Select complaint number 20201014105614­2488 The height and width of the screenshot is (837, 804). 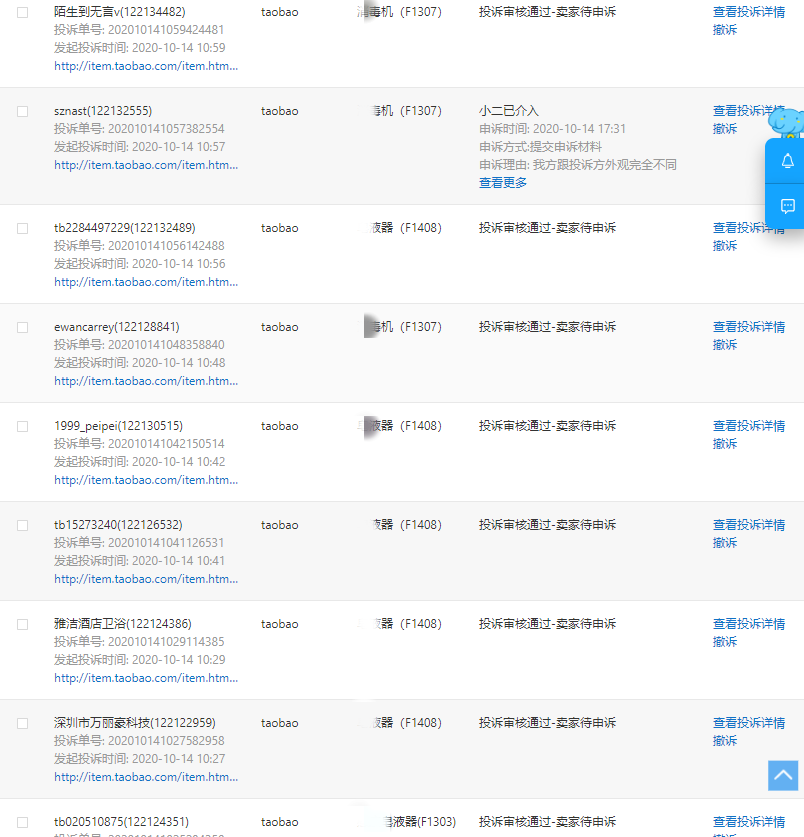166,246
